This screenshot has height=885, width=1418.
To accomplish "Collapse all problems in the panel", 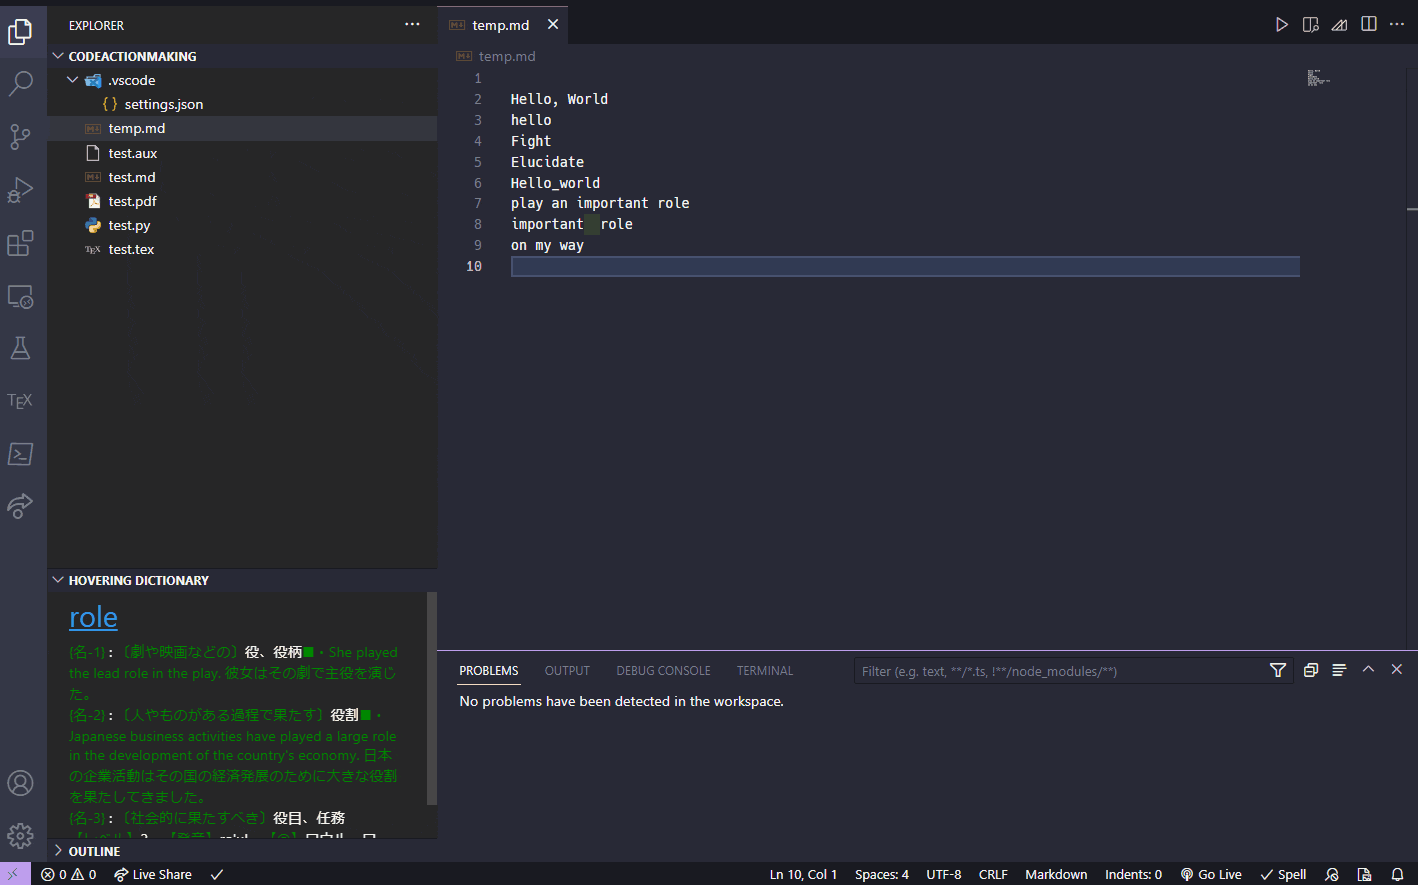I will coord(1311,670).
